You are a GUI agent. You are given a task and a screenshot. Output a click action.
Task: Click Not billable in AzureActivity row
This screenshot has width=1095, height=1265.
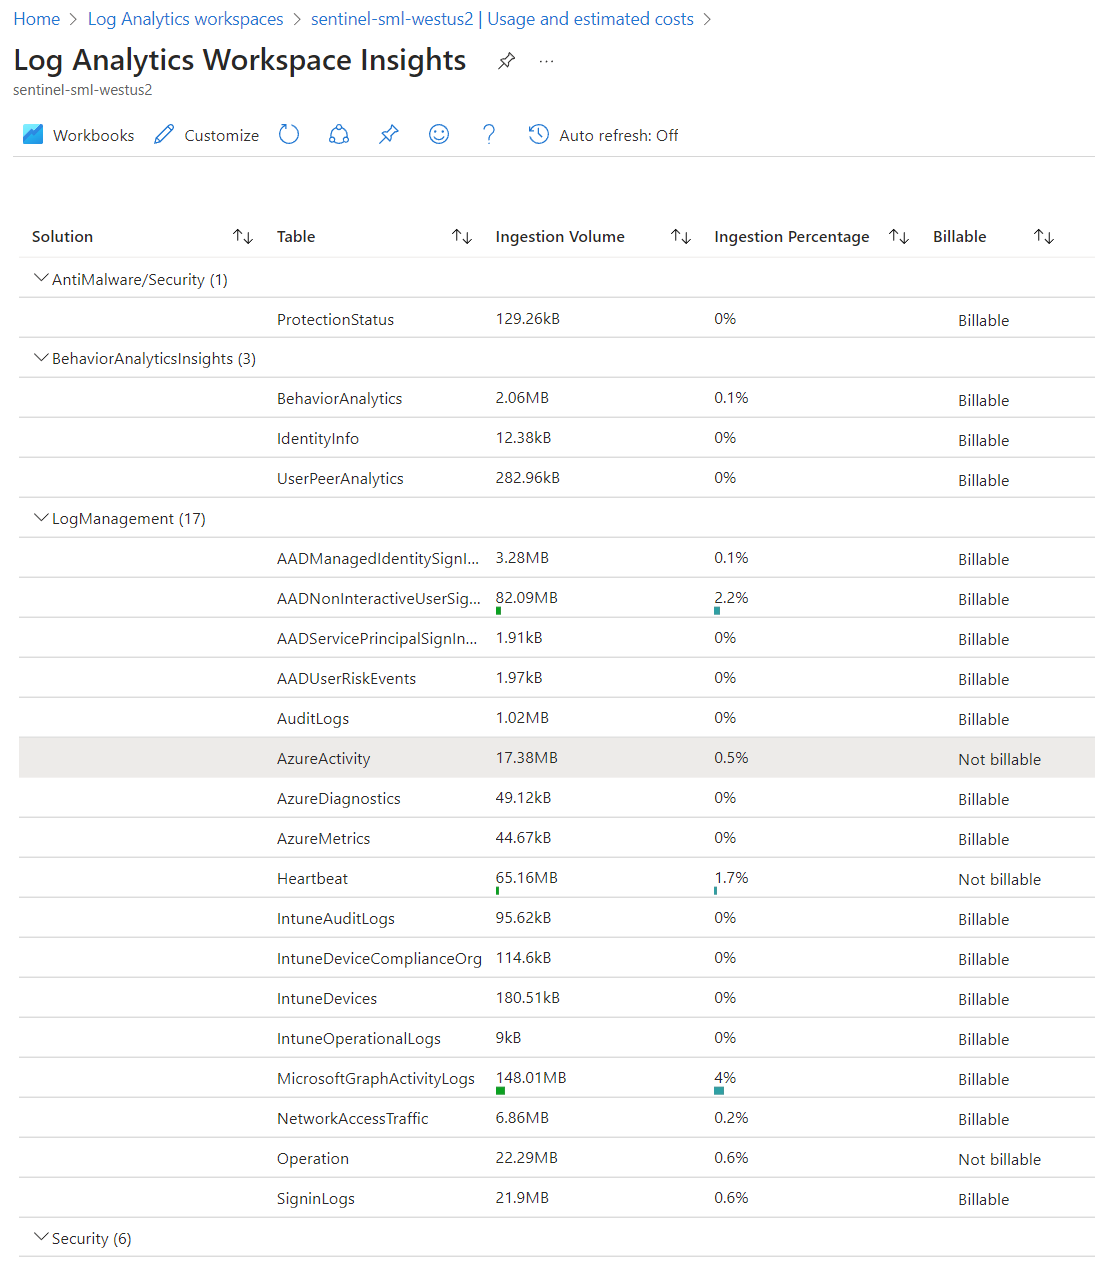tap(1000, 760)
